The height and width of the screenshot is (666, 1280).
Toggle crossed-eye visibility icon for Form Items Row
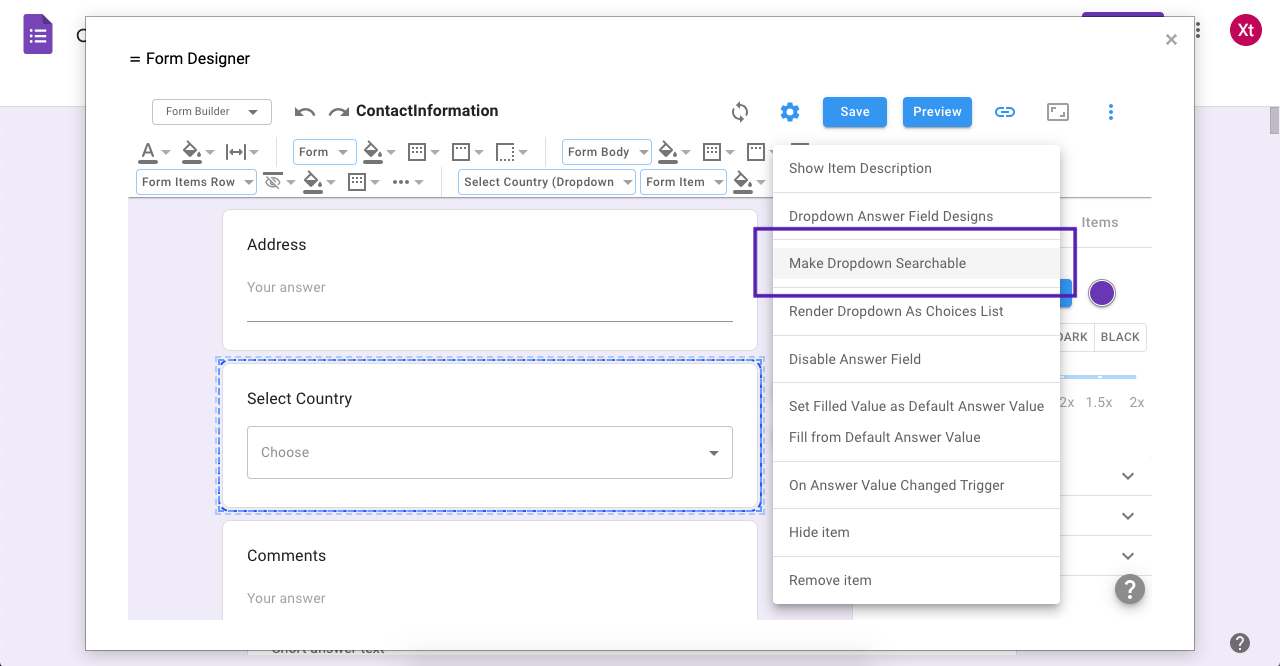click(x=272, y=182)
